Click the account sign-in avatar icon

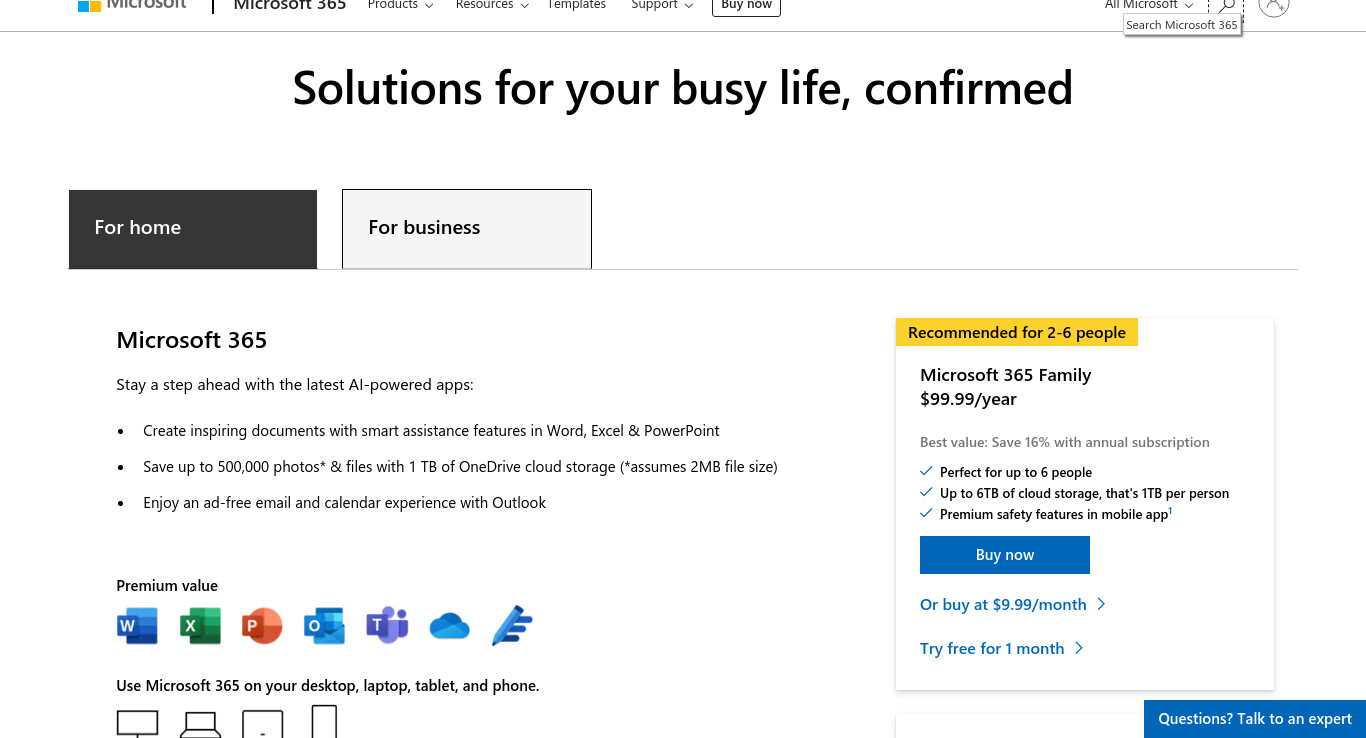[x=1274, y=5]
